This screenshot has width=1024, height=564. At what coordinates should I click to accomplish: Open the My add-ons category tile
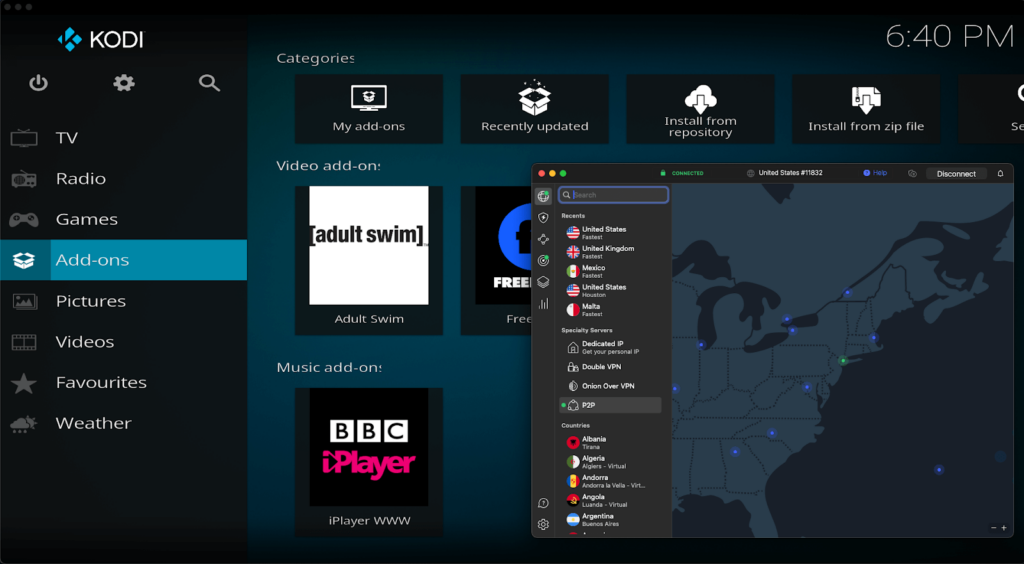coord(369,109)
